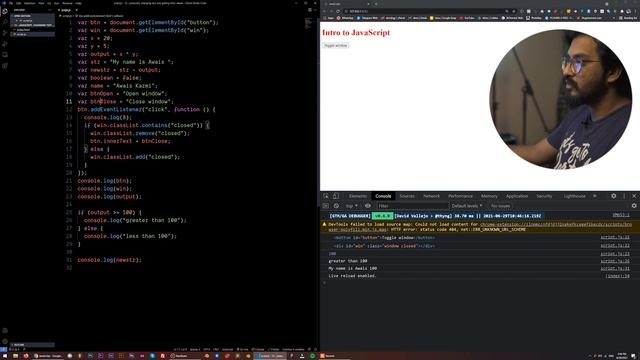This screenshot has height=360, width=640.
Task: Close the script.js editor tab
Action: point(76,10)
